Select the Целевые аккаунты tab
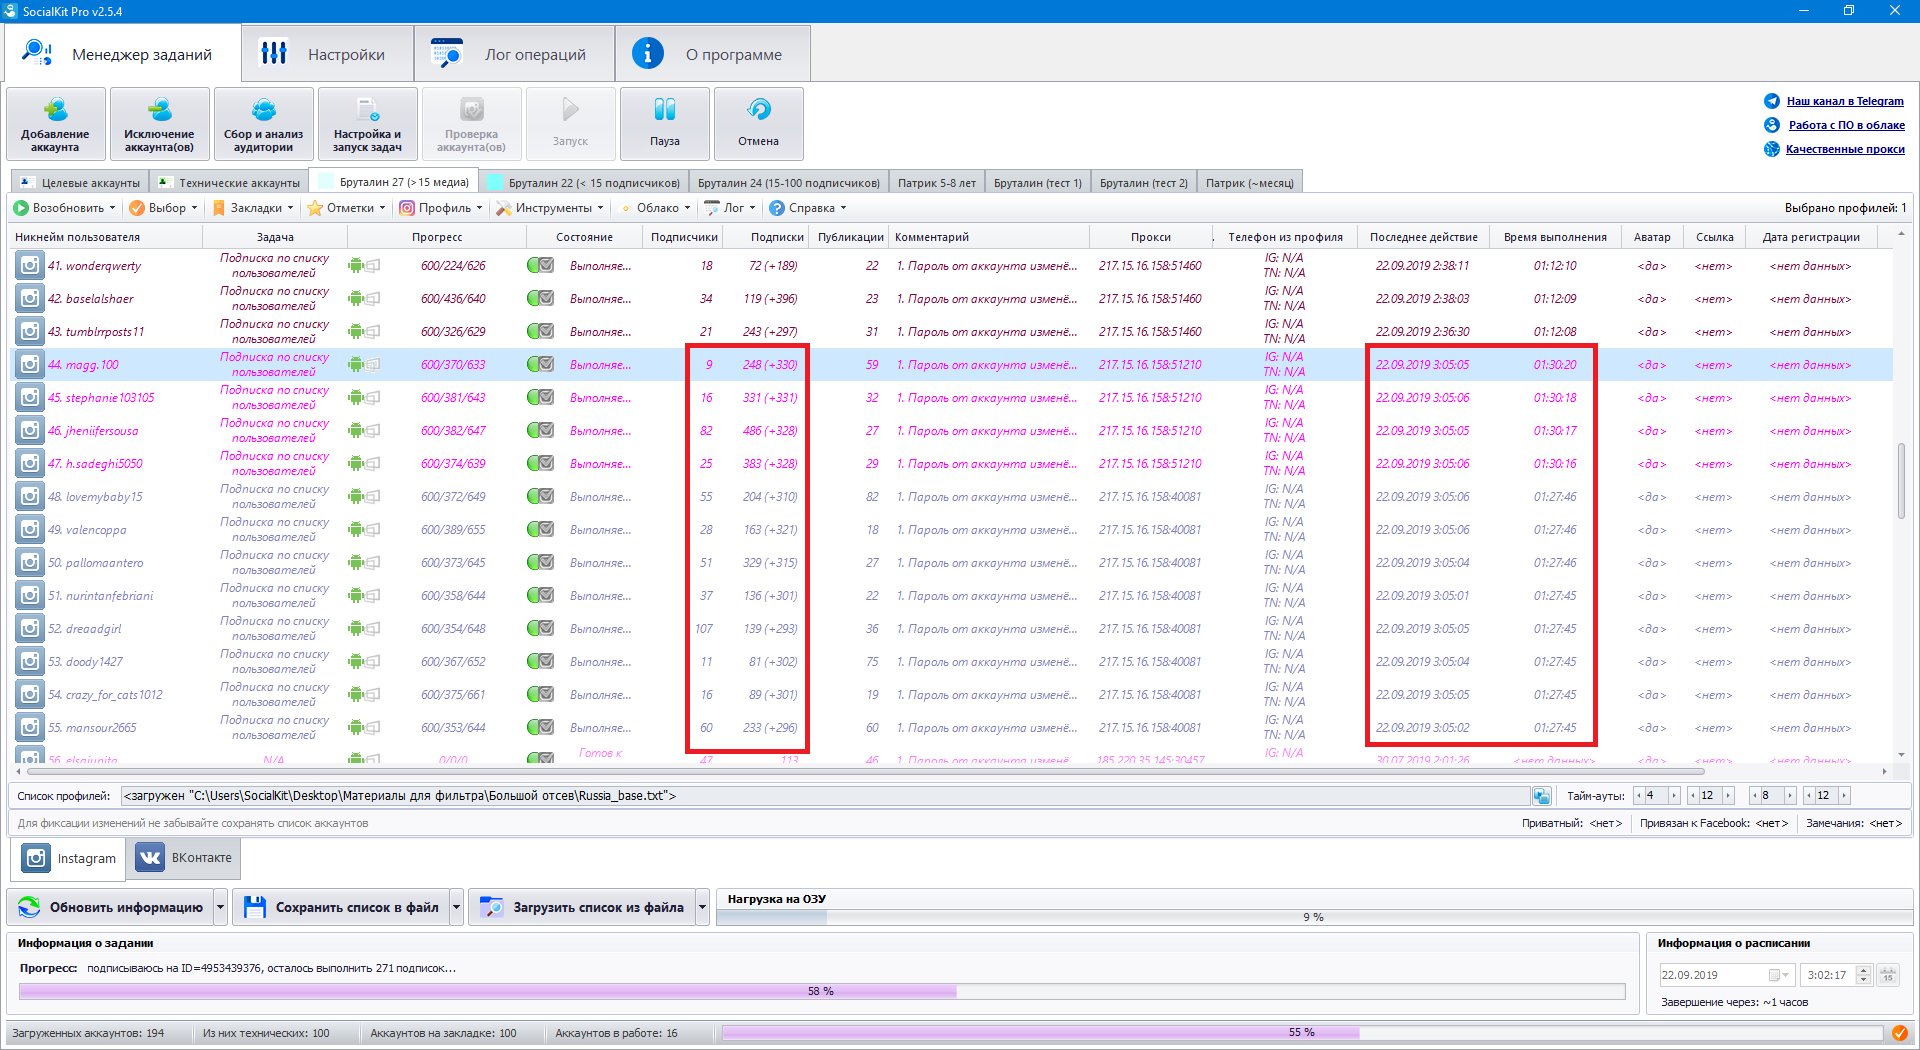The width and height of the screenshot is (1920, 1050). pos(81,183)
